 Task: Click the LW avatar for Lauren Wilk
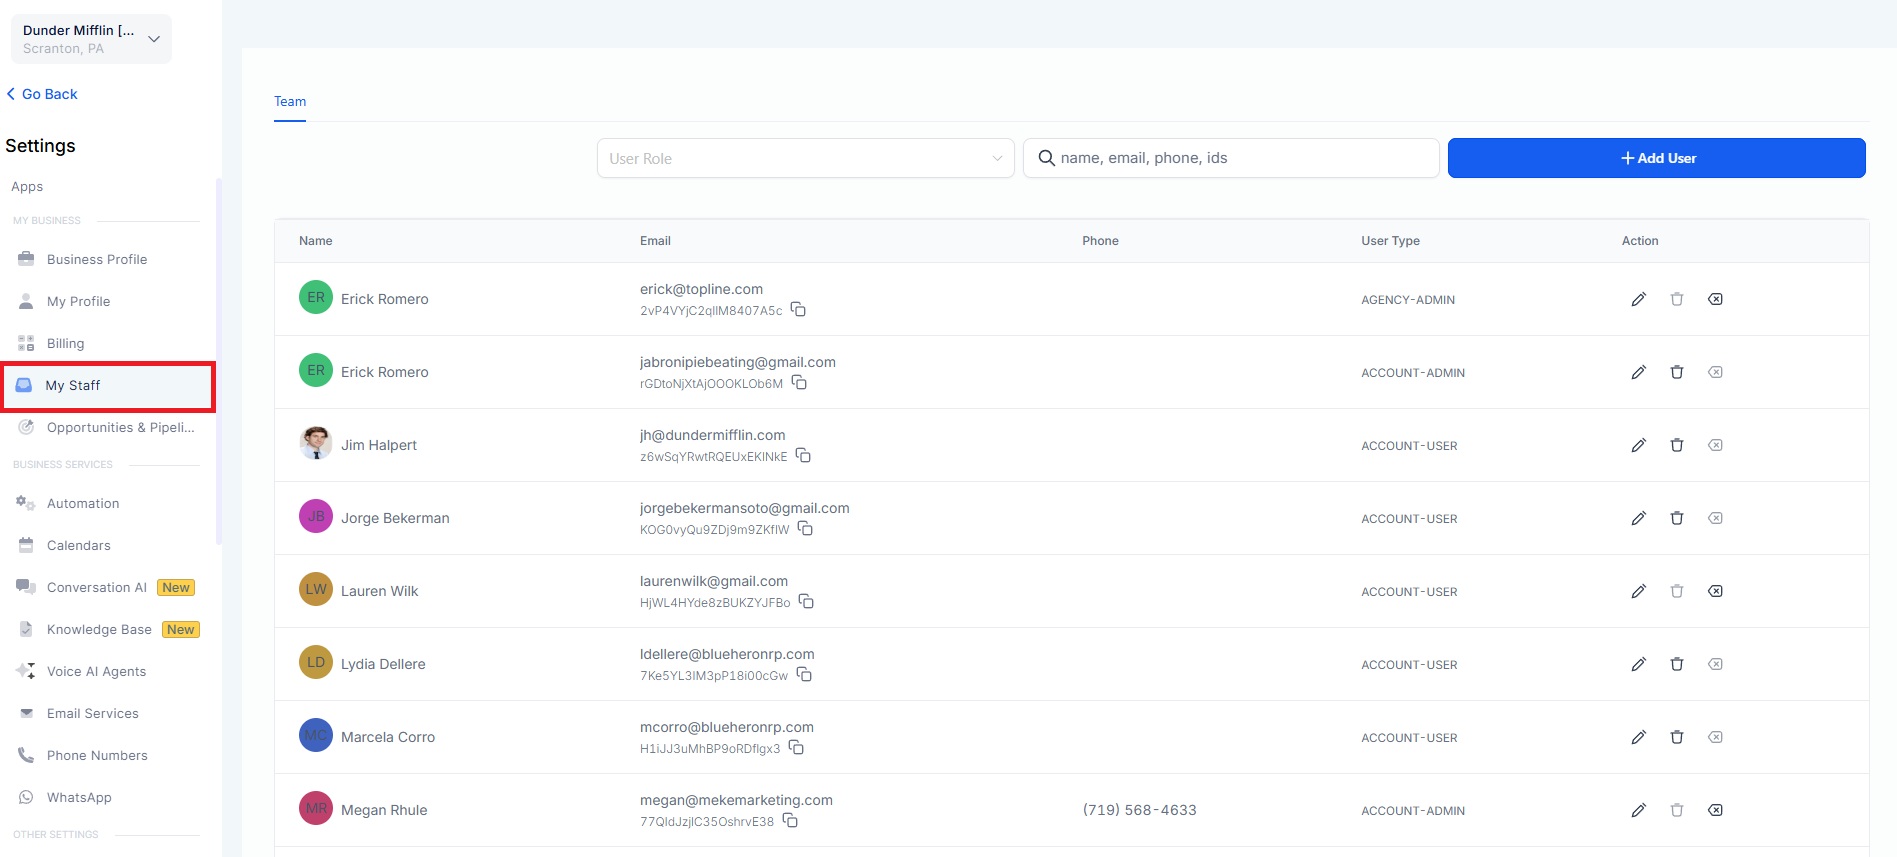pyautogui.click(x=316, y=589)
